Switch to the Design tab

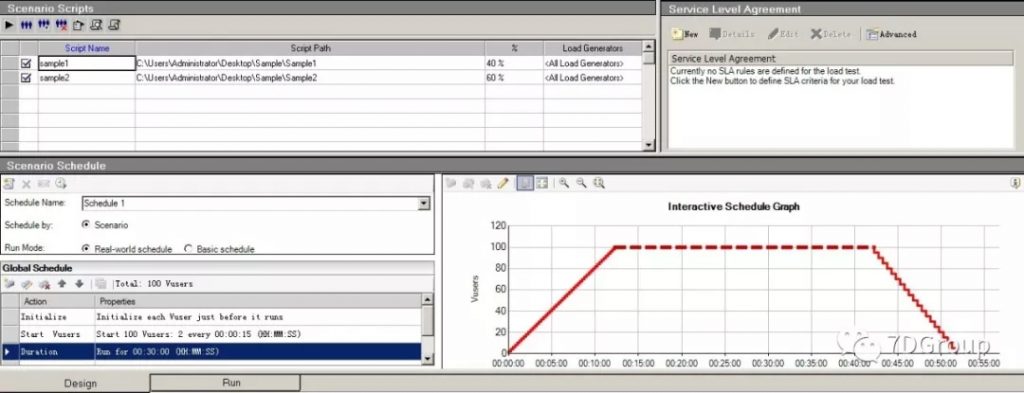[80, 383]
